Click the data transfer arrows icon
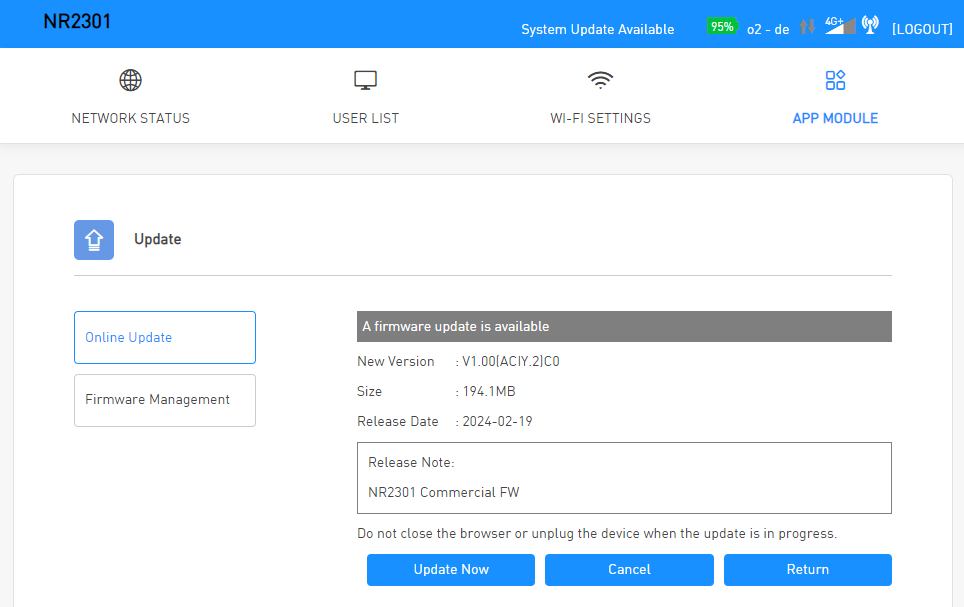Screen dimensions: 964x607 tap(807, 26)
